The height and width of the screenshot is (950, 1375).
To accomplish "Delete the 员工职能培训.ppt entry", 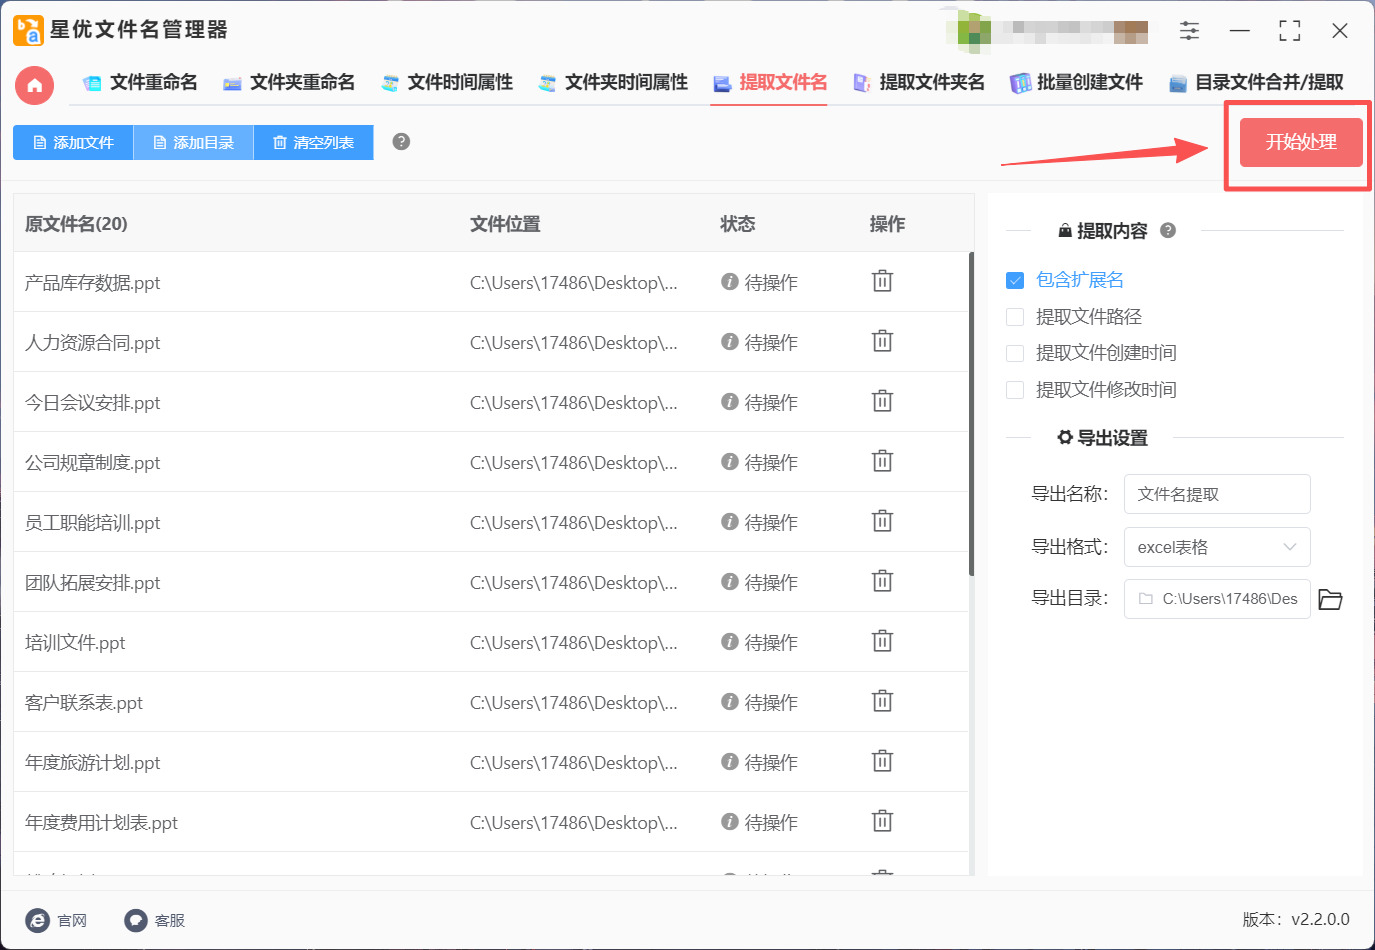I will 882,521.
